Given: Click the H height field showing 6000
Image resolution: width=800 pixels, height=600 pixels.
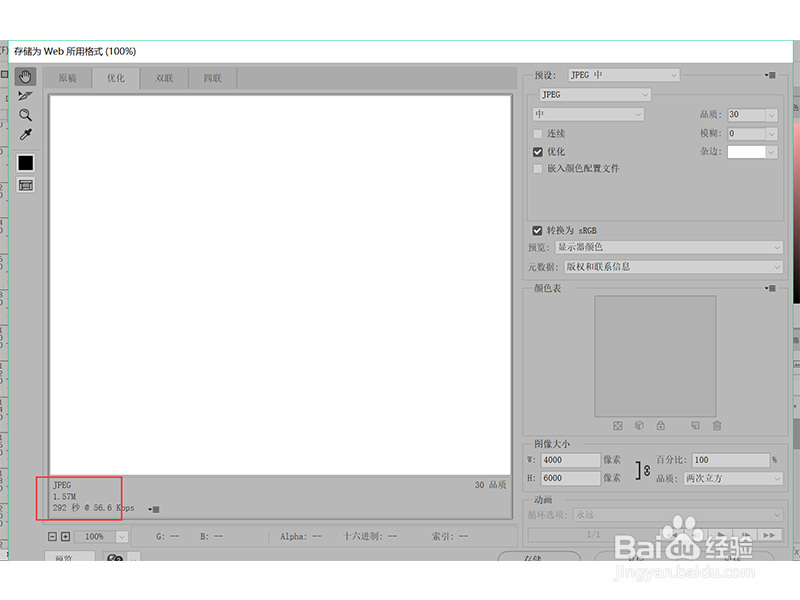Looking at the screenshot, I should [570, 478].
